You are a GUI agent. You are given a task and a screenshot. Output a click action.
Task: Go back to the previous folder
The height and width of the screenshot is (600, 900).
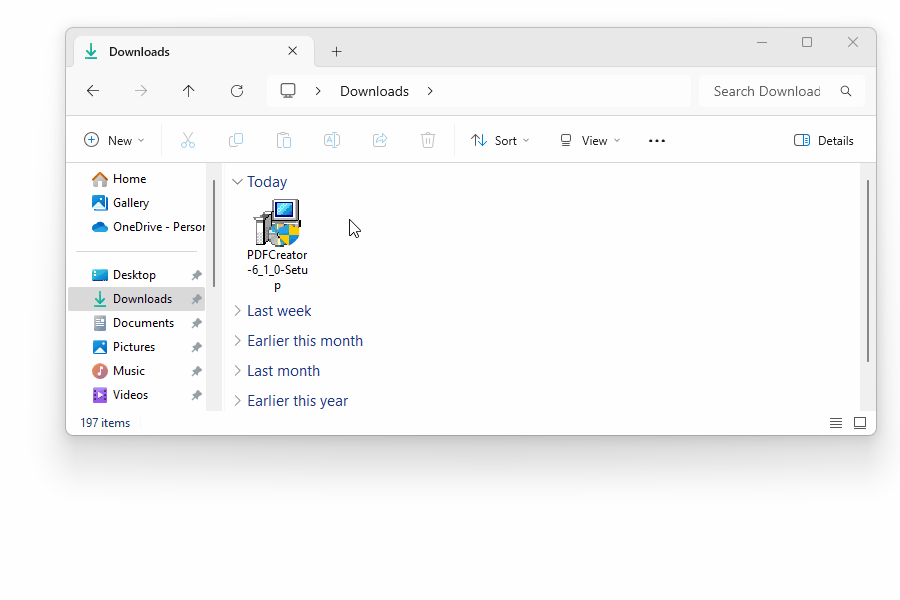click(x=93, y=90)
